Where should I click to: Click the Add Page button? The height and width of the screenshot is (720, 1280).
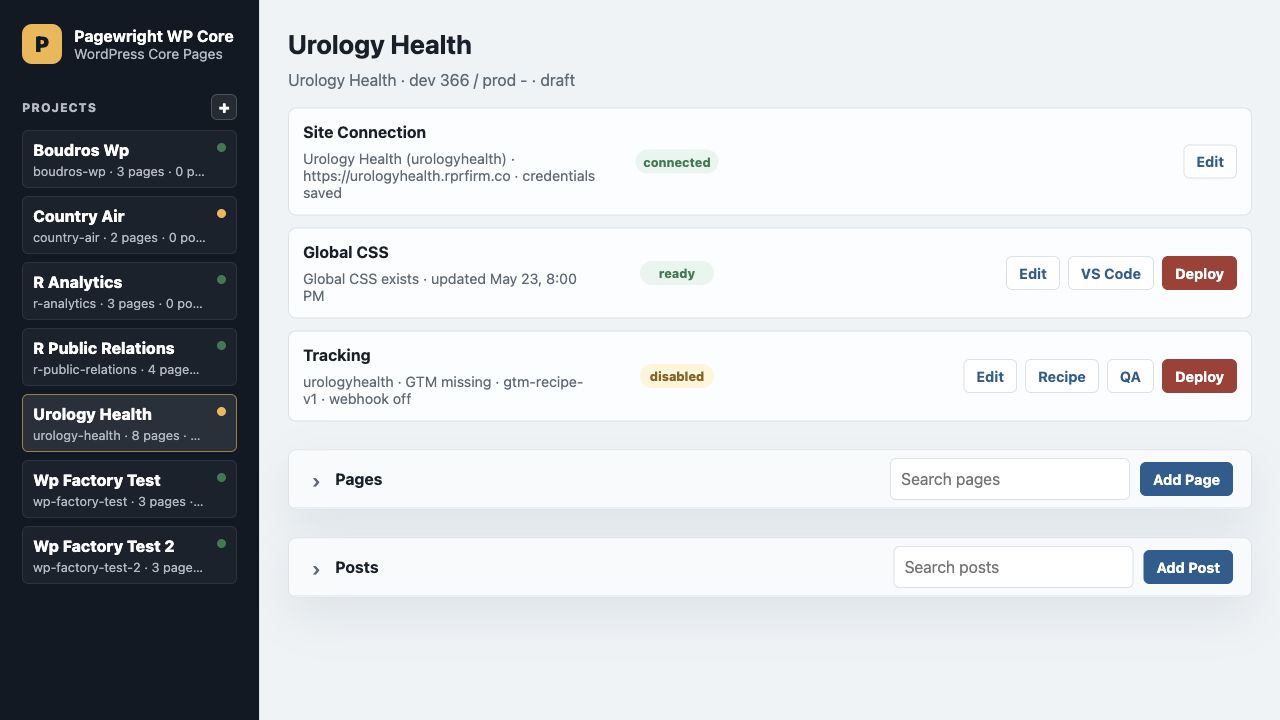pos(1186,479)
